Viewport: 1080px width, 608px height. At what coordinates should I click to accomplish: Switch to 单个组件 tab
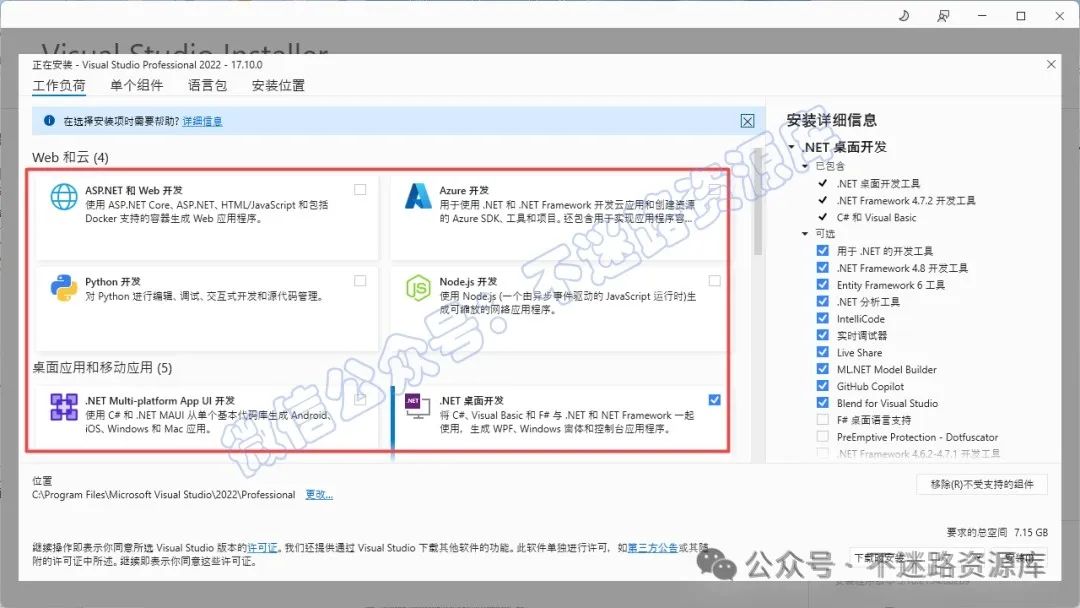pos(136,85)
